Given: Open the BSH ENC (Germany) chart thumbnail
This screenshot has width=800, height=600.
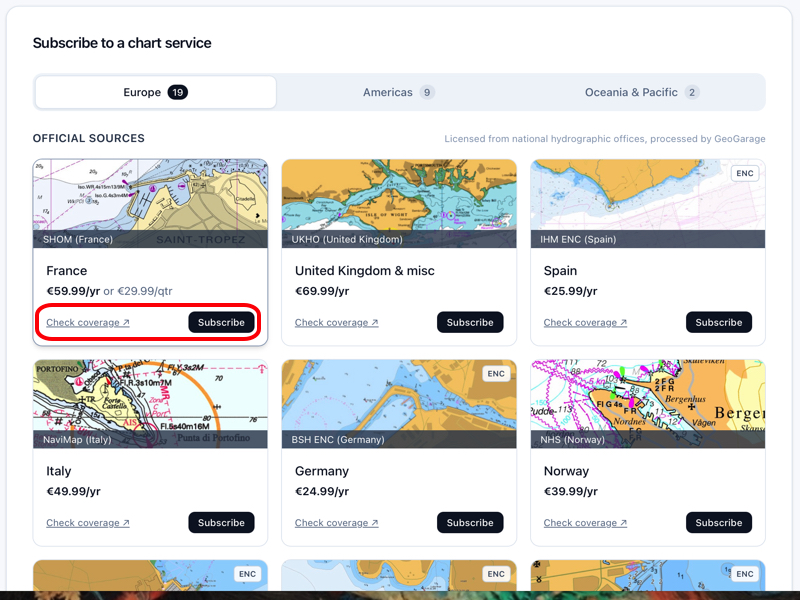Looking at the screenshot, I should (x=399, y=404).
